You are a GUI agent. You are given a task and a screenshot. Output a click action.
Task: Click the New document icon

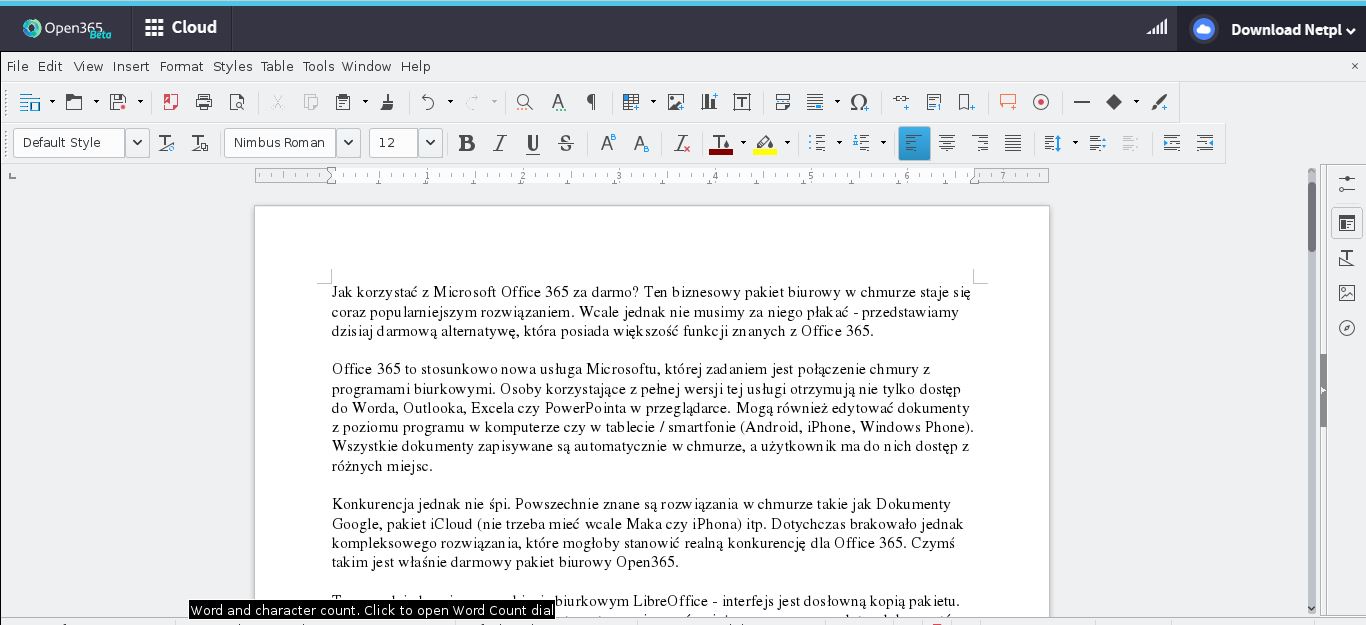[x=30, y=102]
